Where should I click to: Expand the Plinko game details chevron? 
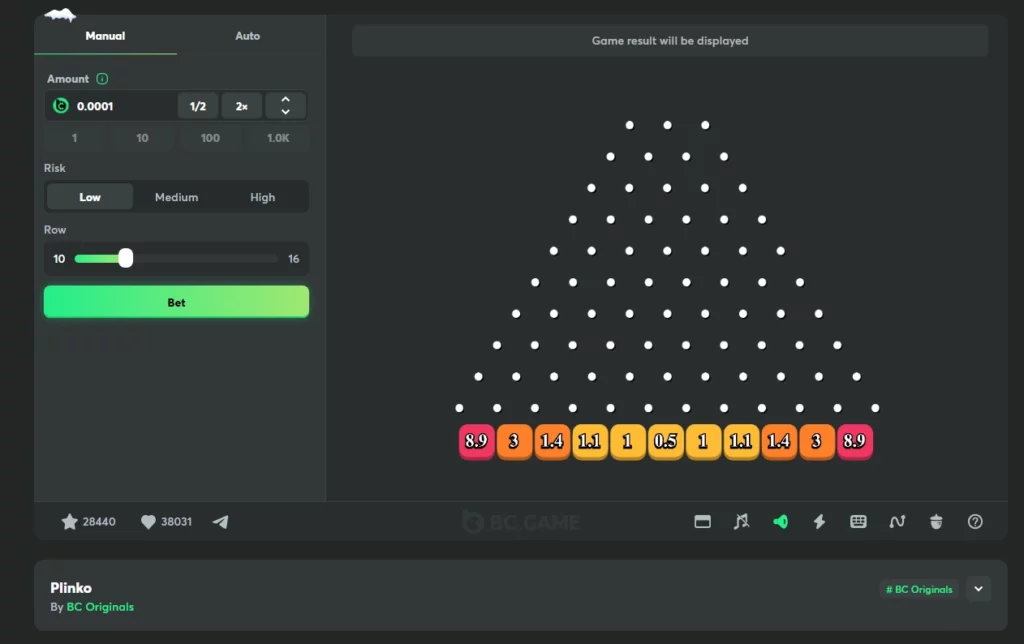tap(979, 589)
